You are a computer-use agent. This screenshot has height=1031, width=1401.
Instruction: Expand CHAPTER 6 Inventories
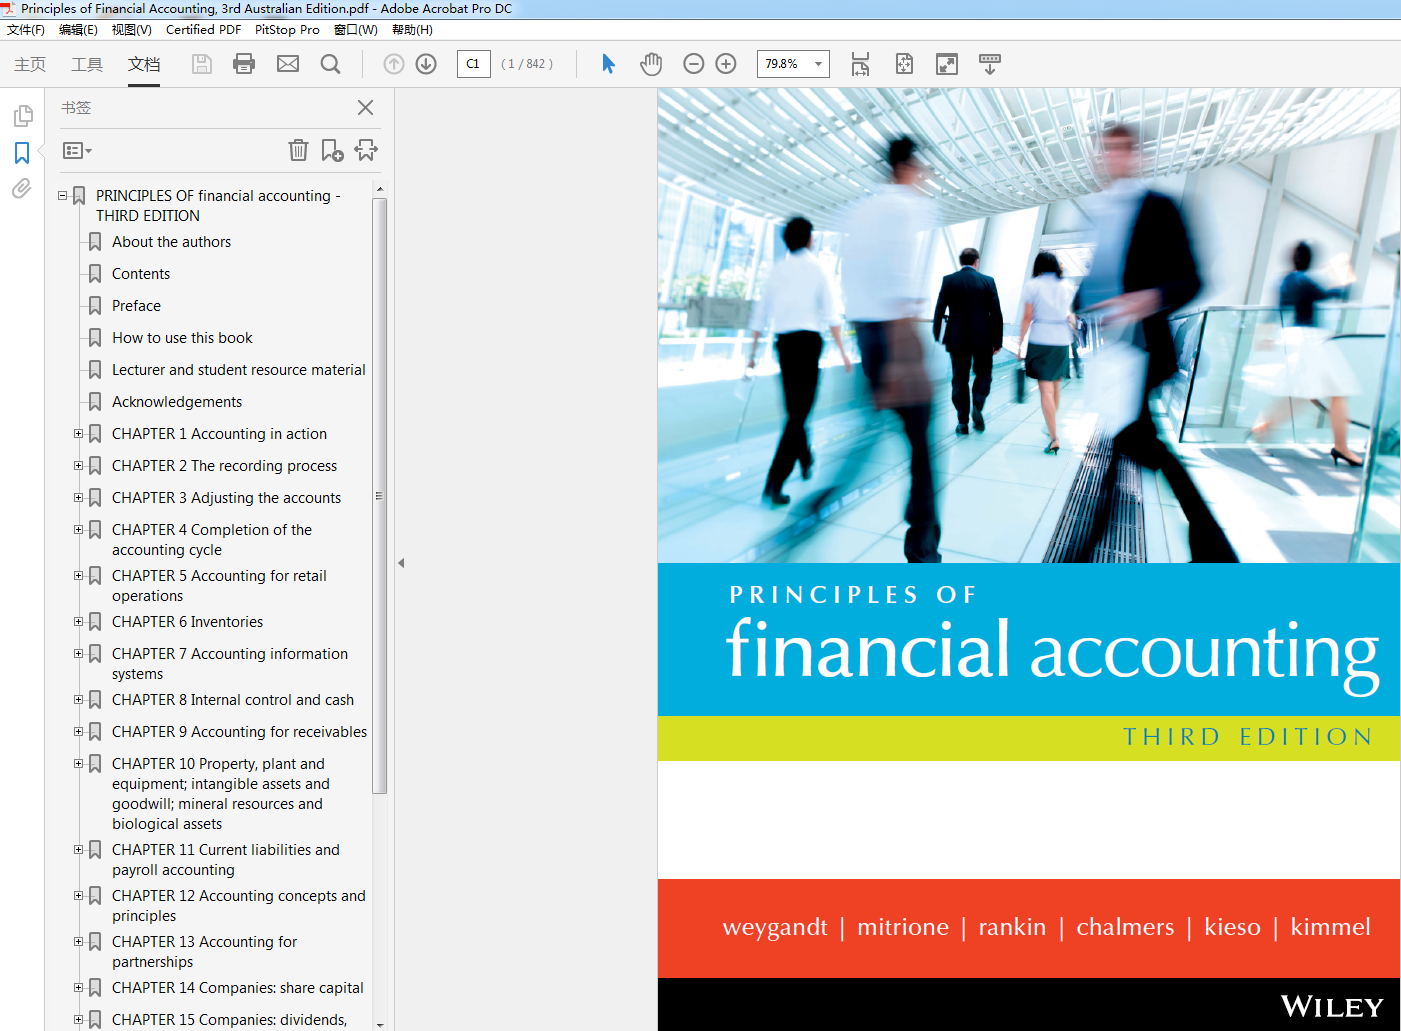pos(79,622)
